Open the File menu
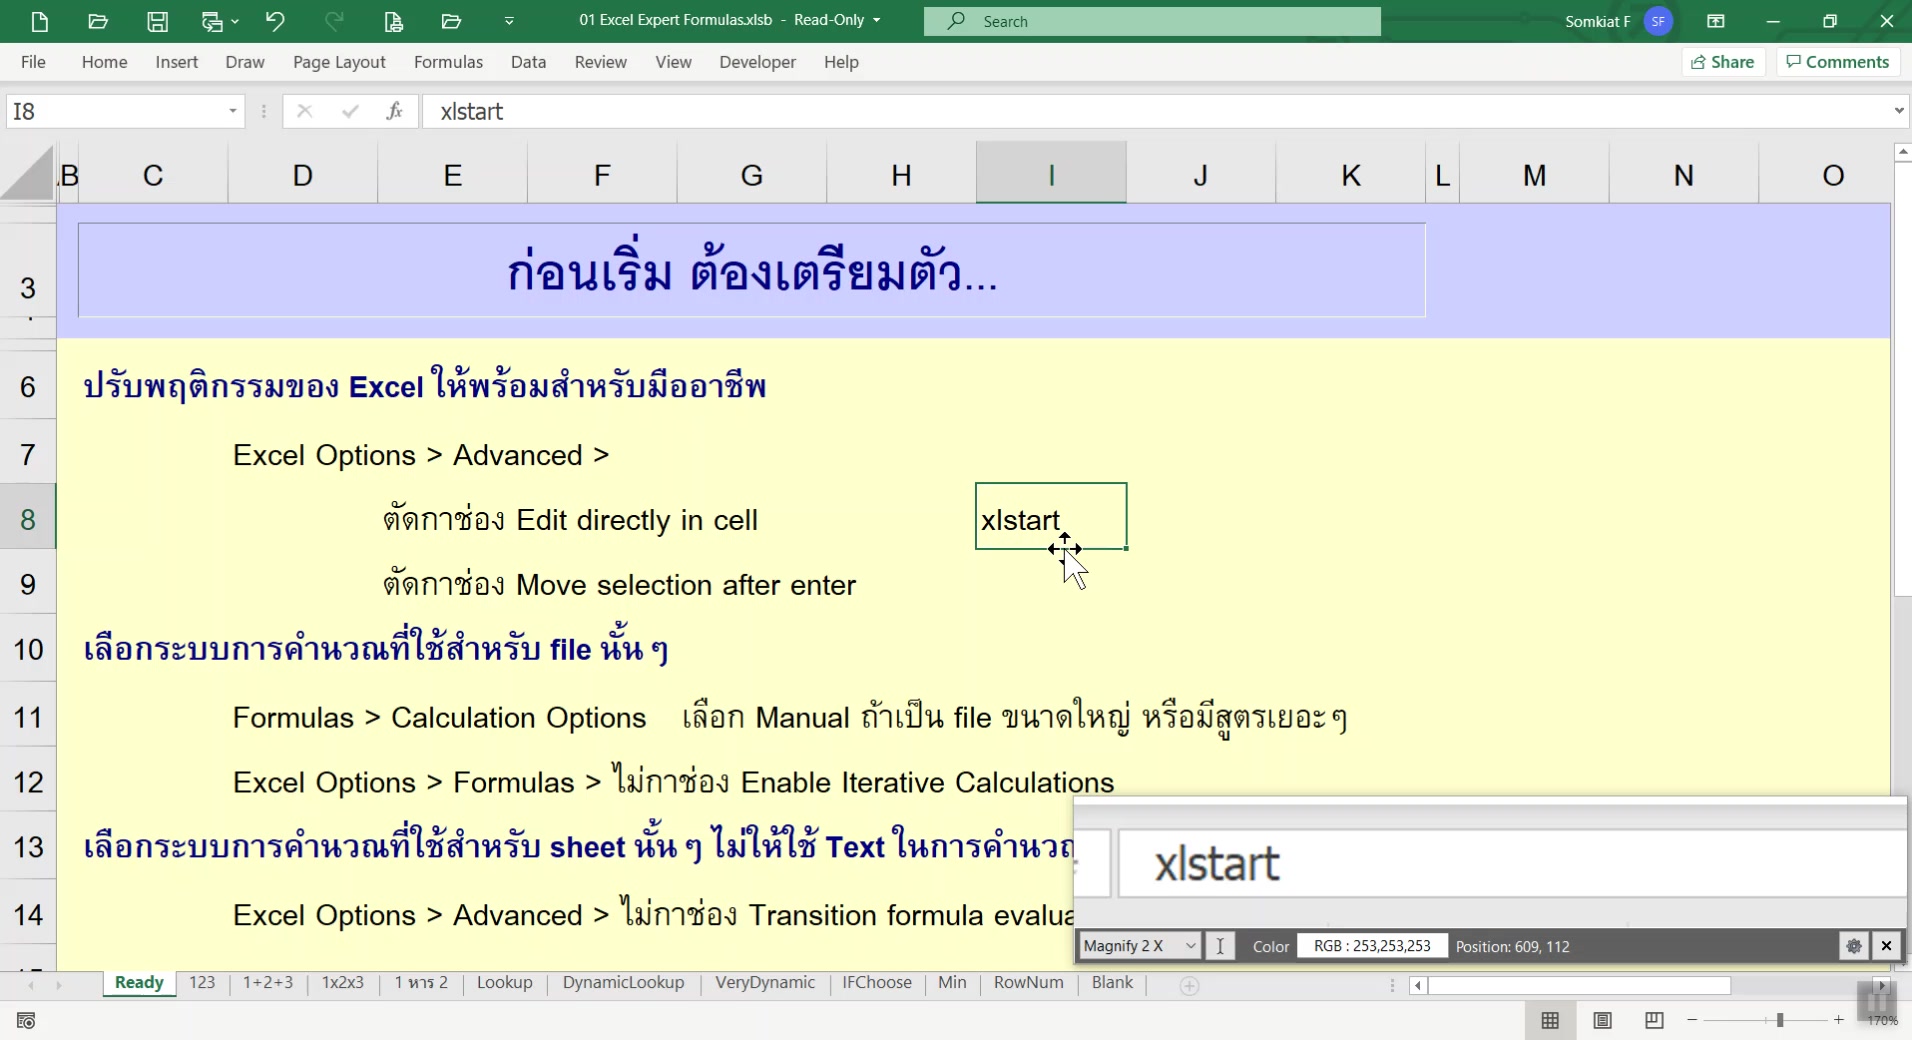Screen dimensions: 1912x1040 33,62
